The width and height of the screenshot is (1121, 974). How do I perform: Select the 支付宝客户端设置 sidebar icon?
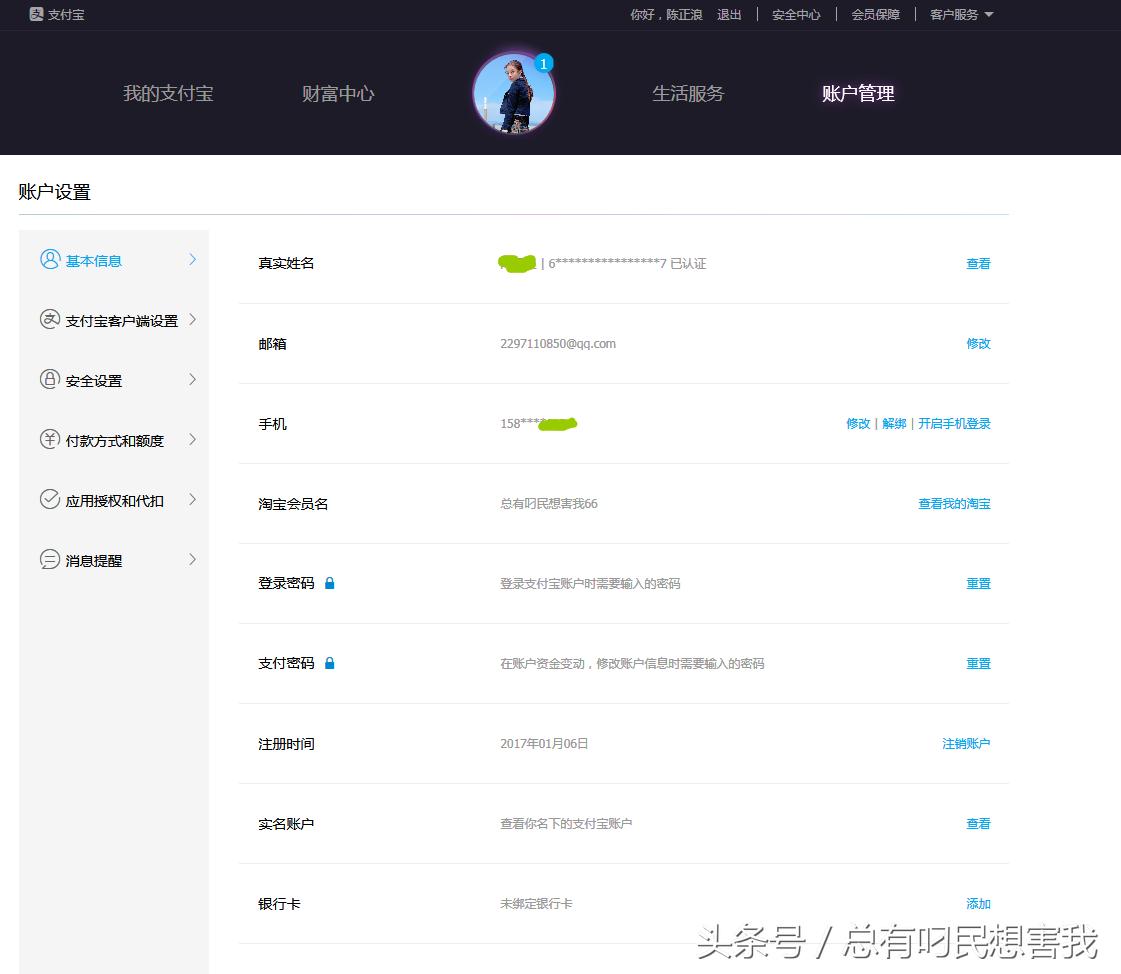(51, 319)
